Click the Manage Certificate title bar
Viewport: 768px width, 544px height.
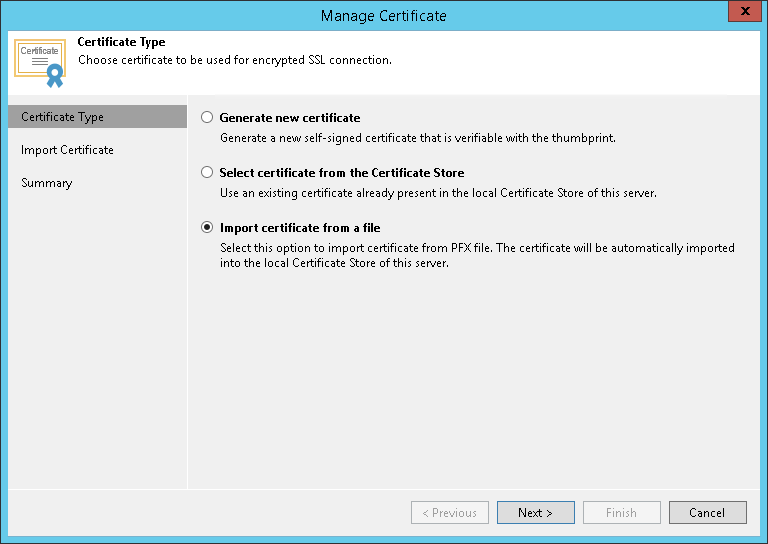coord(384,15)
